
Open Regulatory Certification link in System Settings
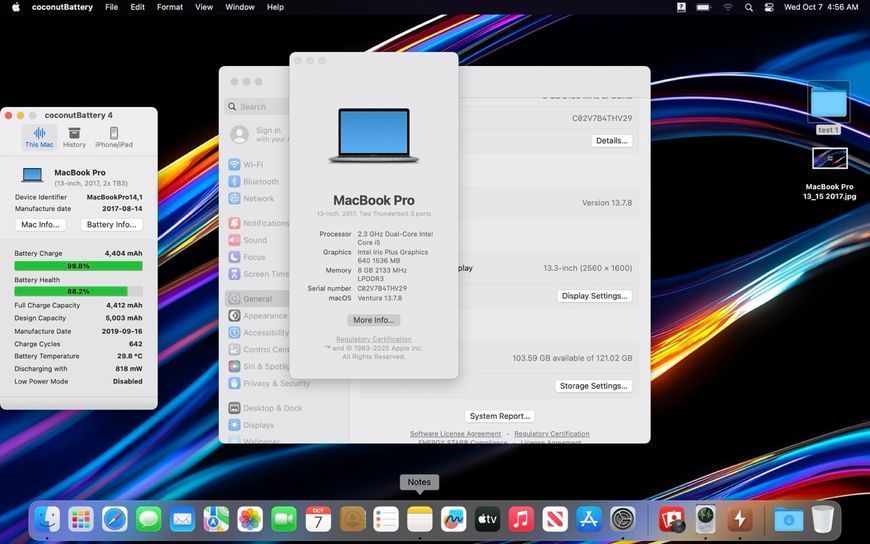point(552,434)
